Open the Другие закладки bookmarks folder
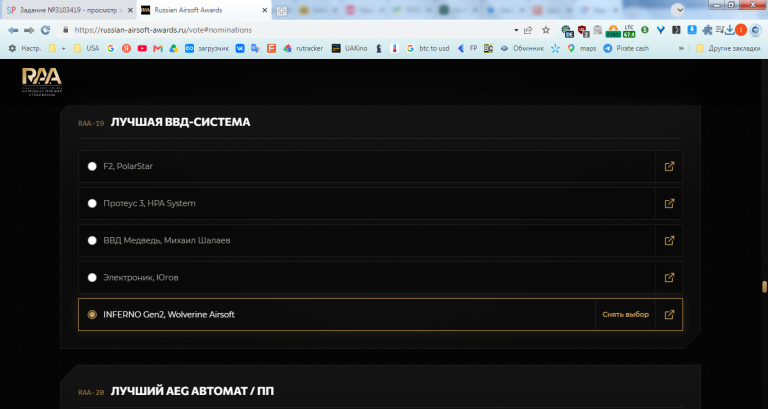 728,48
